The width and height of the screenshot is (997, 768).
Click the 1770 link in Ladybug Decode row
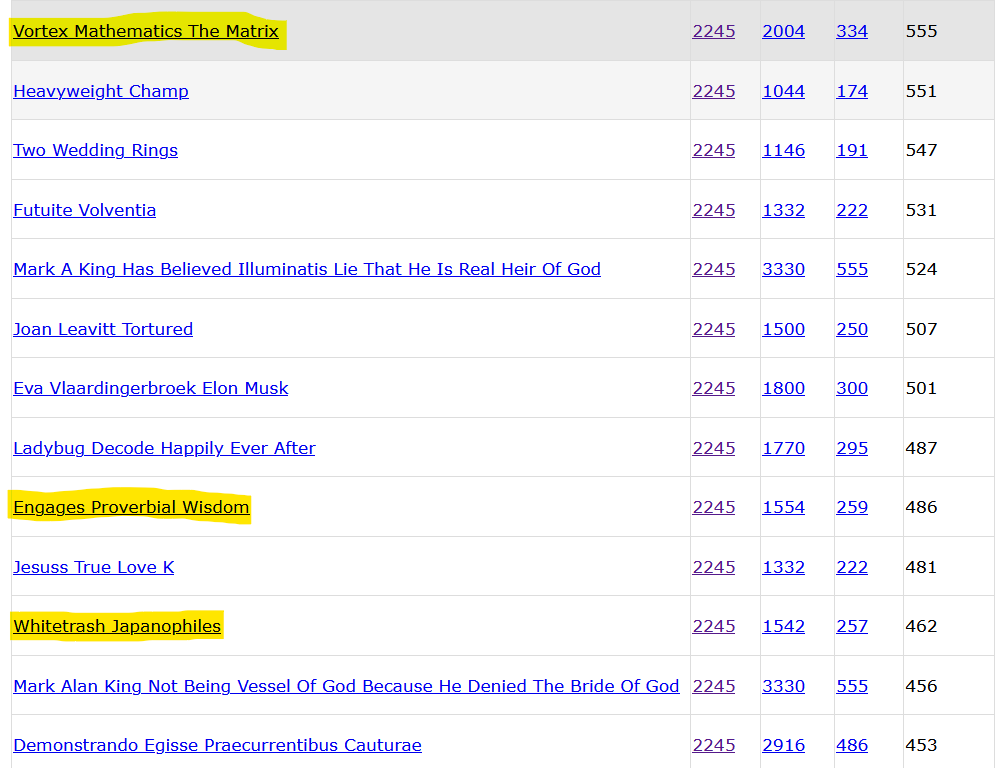(x=783, y=448)
